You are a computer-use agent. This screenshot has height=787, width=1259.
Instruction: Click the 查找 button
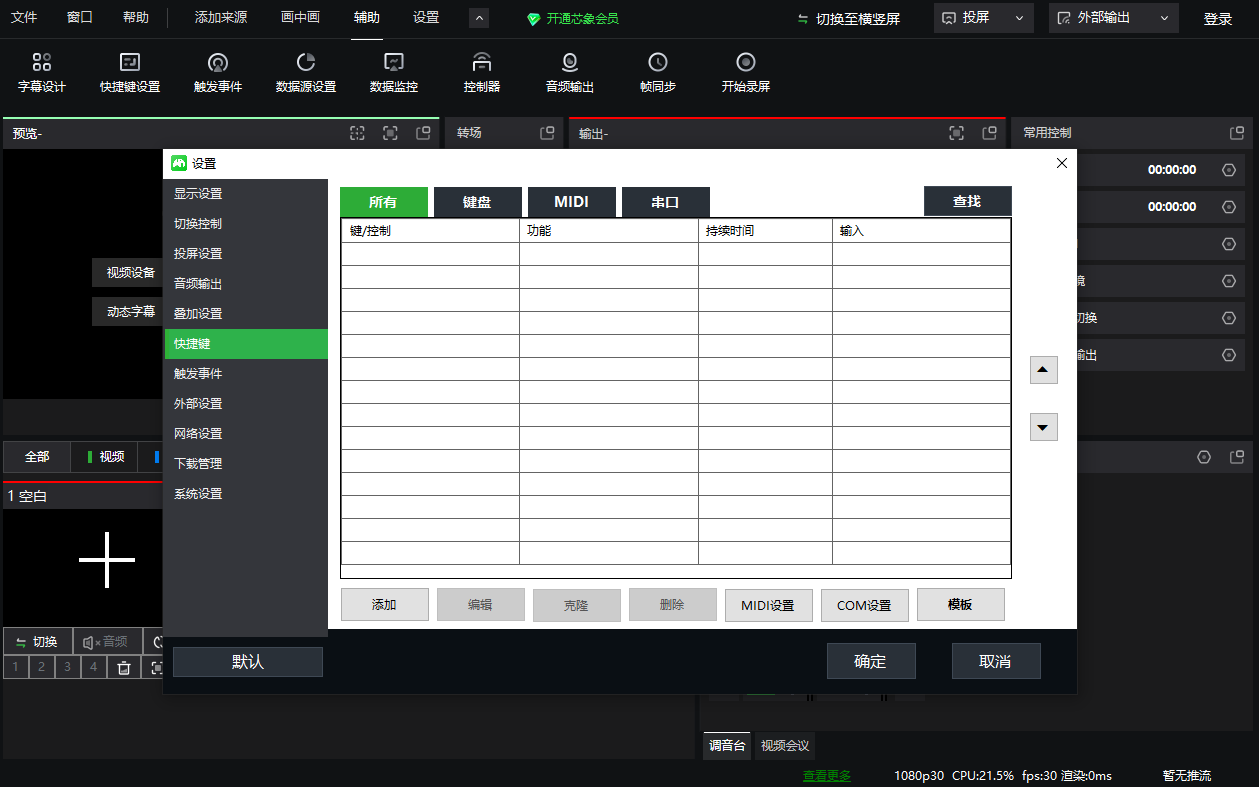coord(968,201)
